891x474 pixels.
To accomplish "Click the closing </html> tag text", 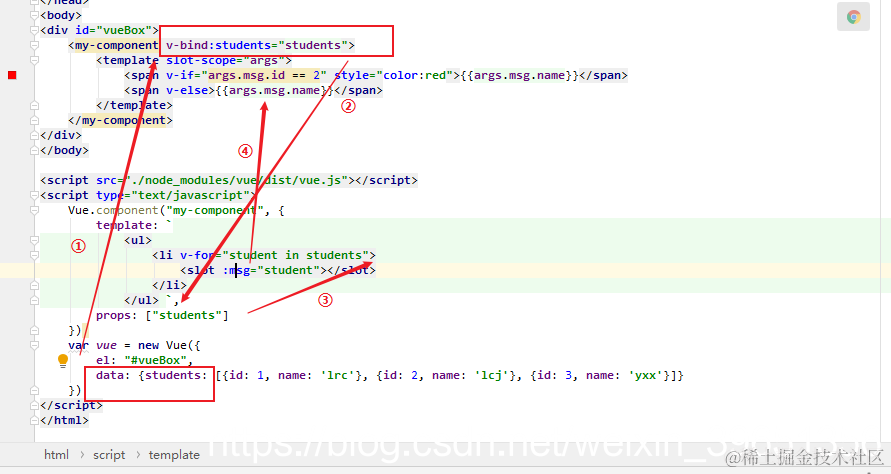I will pyautogui.click(x=64, y=421).
